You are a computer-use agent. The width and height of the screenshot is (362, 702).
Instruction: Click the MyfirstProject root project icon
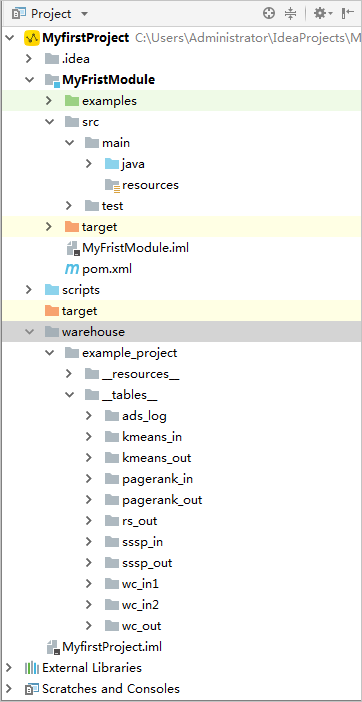point(32,38)
